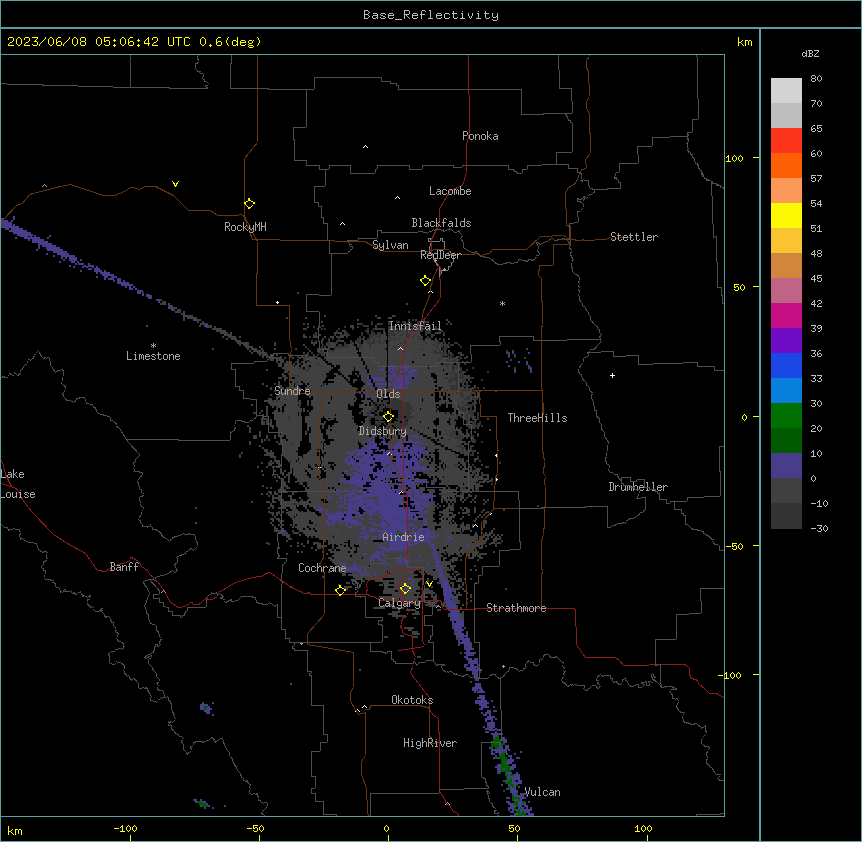Click the Sundre town label

[x=292, y=391]
